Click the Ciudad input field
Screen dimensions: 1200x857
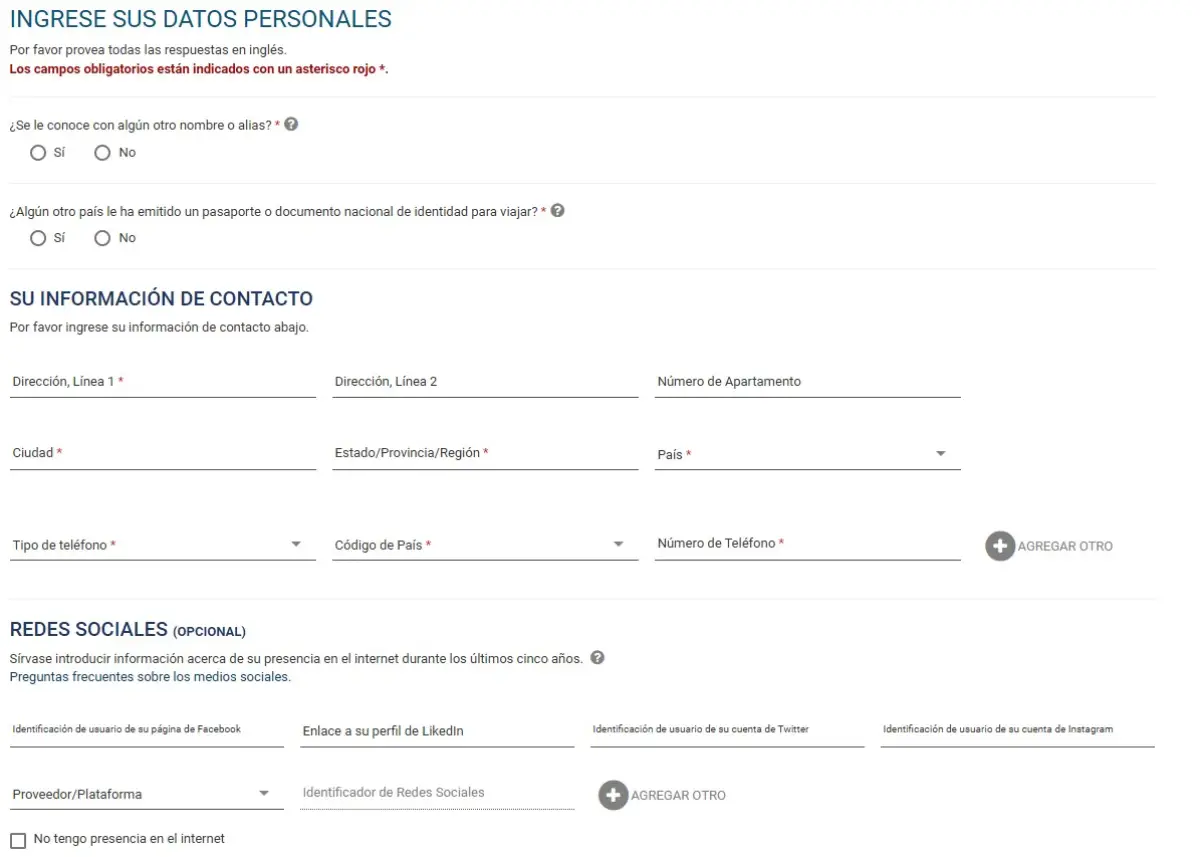162,453
